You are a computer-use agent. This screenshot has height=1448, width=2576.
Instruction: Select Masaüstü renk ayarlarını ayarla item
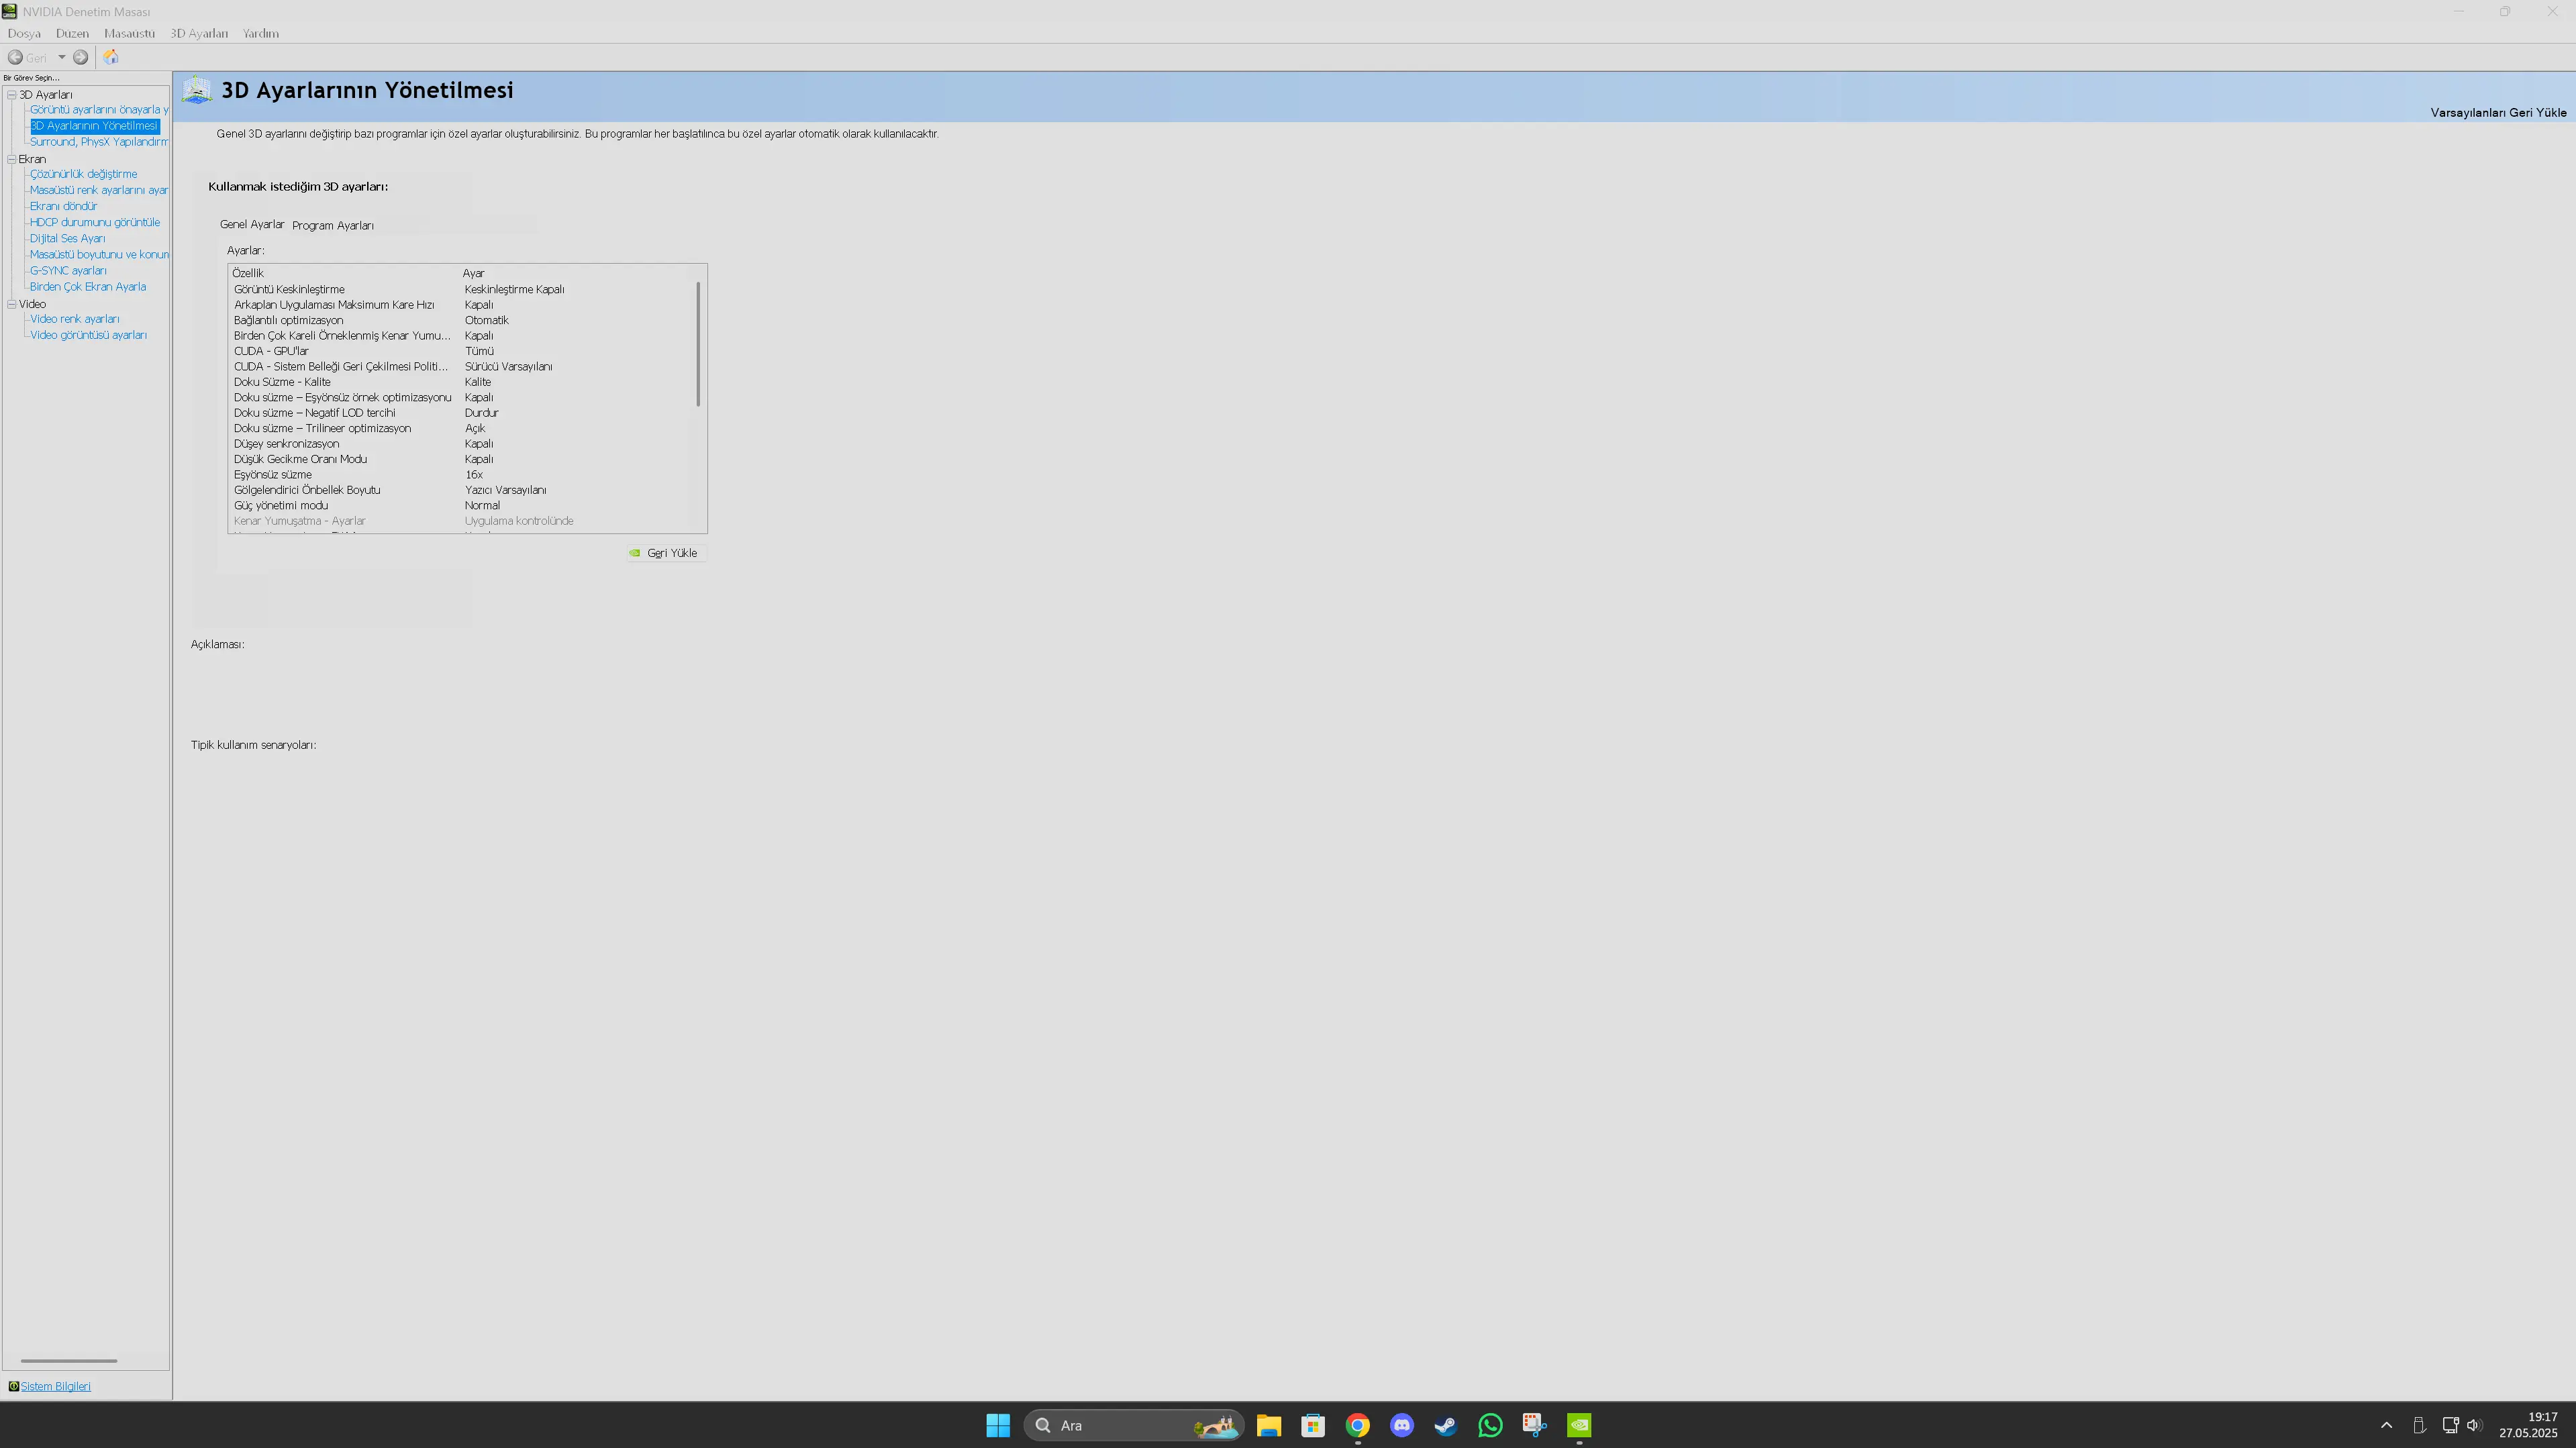[x=99, y=190]
